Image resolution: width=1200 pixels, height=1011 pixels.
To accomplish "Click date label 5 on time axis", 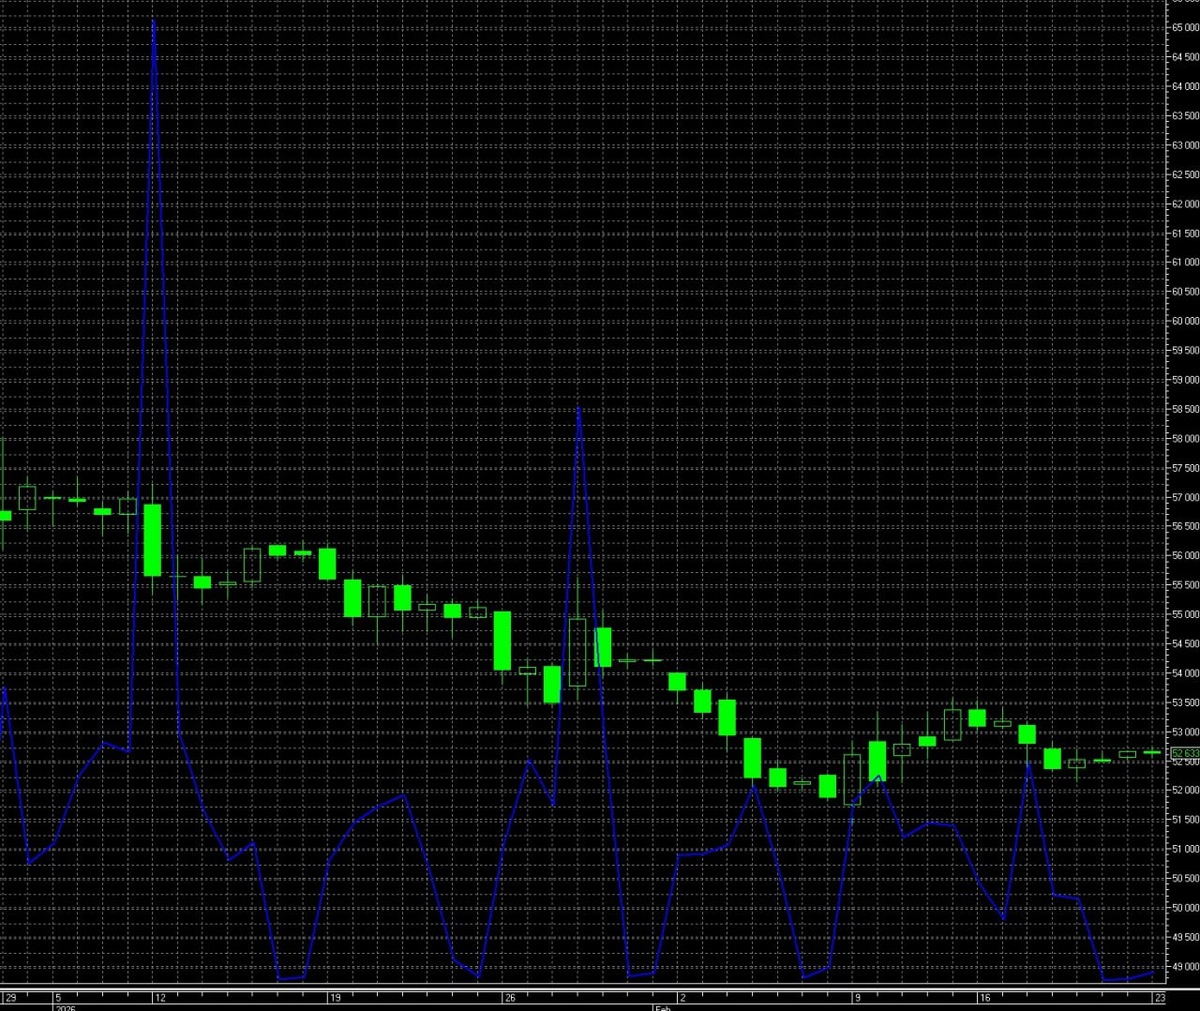I will click(58, 998).
